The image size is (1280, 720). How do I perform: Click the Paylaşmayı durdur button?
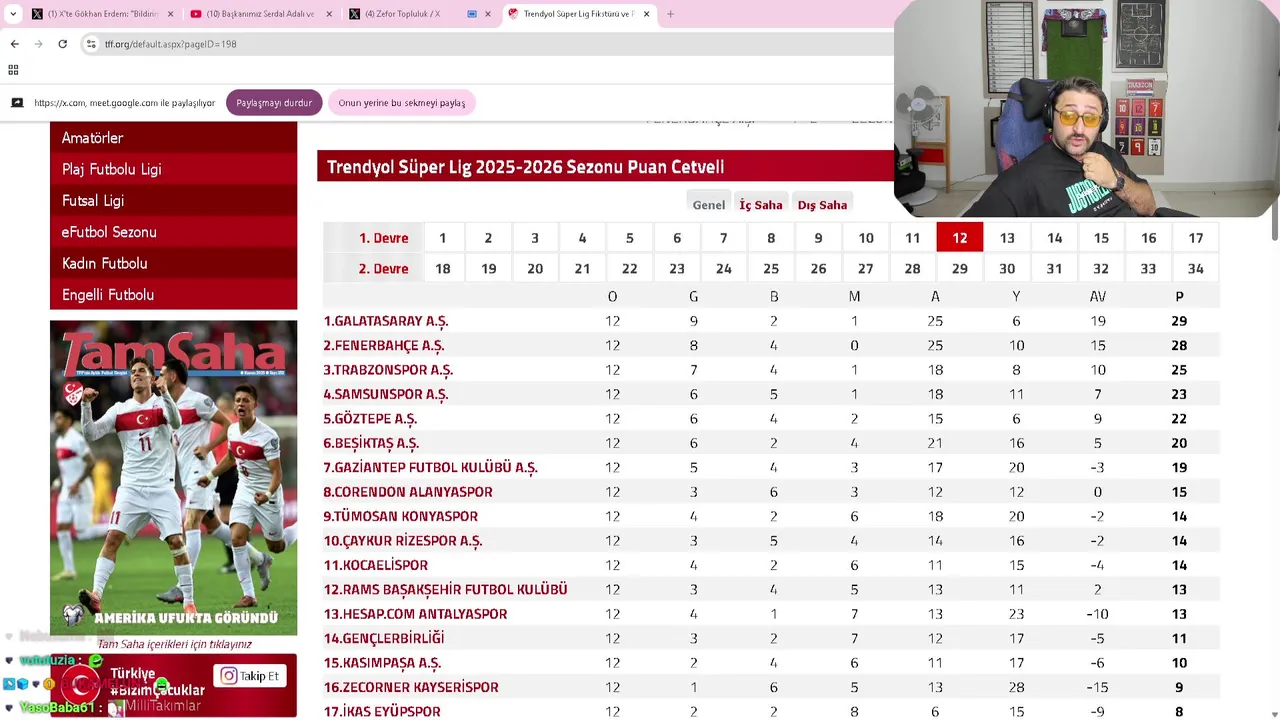pyautogui.click(x=274, y=103)
